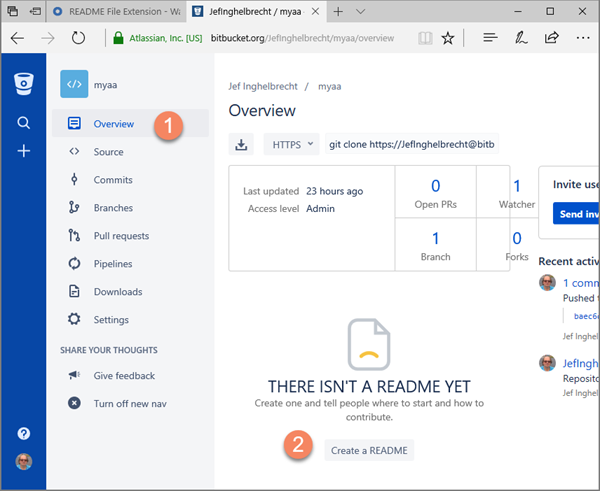This screenshot has width=600, height=492.
Task: Click the download repository icon button
Action: tap(241, 144)
